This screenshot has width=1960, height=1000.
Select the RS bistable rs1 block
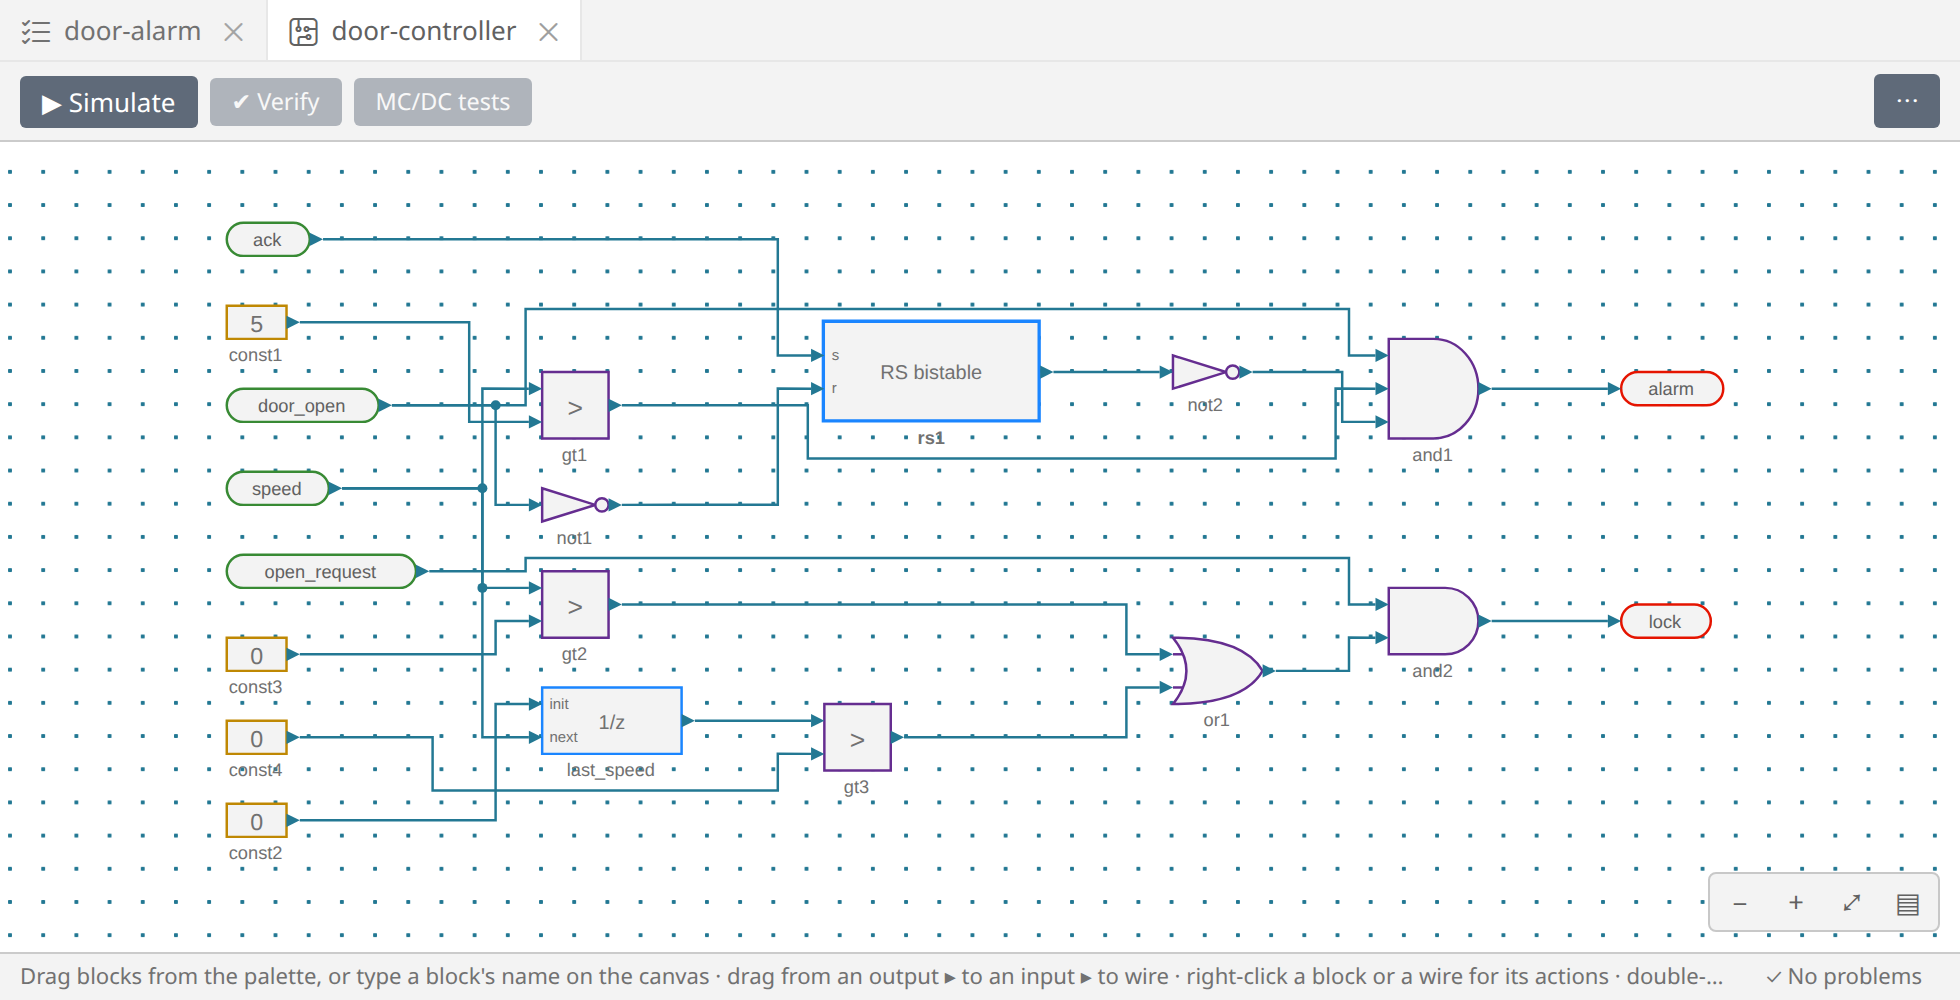(x=931, y=372)
